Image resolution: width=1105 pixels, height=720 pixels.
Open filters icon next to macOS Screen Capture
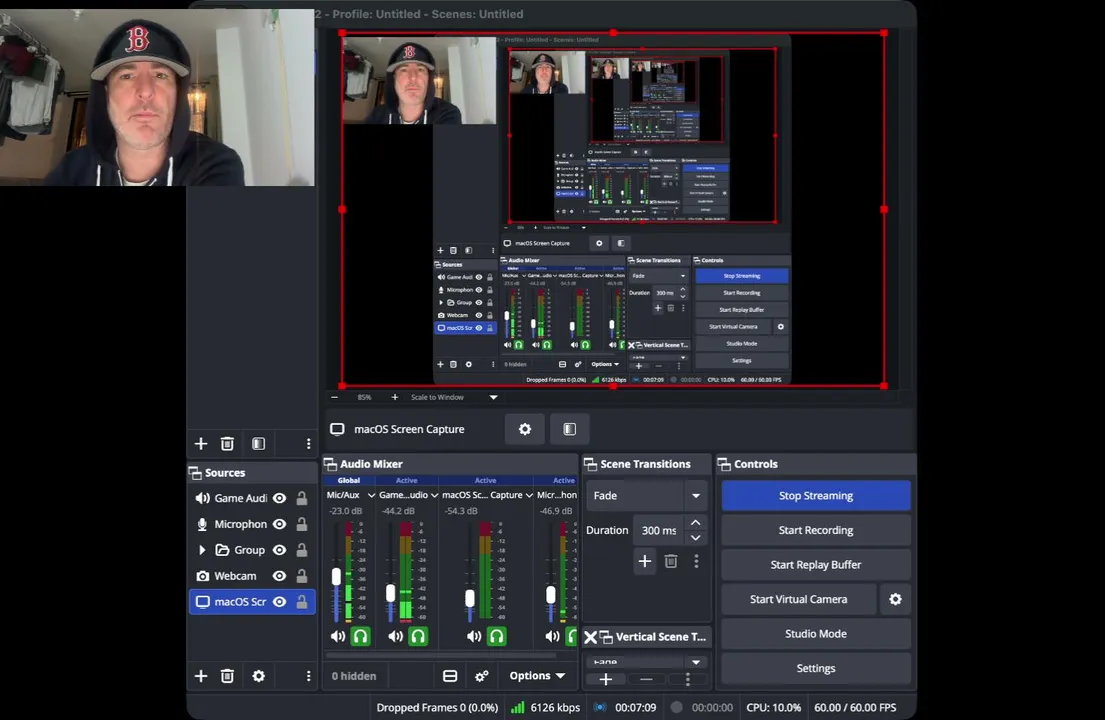point(569,429)
